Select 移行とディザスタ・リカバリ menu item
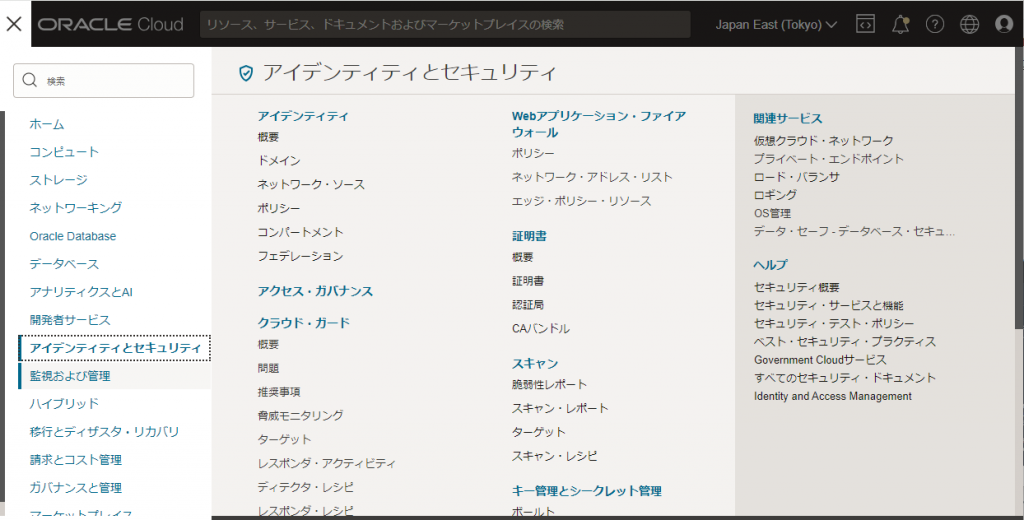1024x520 pixels. 104,432
